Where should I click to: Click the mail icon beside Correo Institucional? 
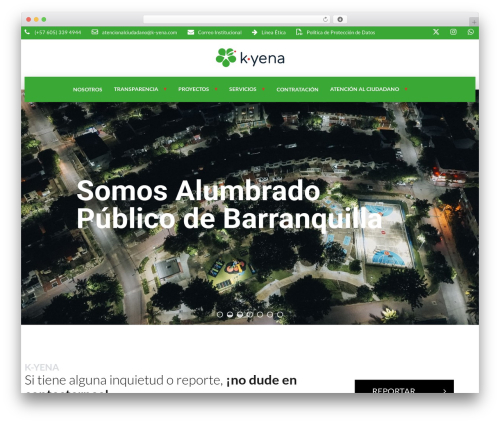coord(191,32)
